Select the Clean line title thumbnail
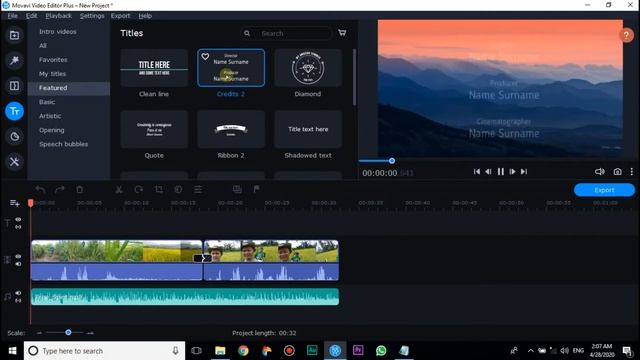 tap(154, 68)
